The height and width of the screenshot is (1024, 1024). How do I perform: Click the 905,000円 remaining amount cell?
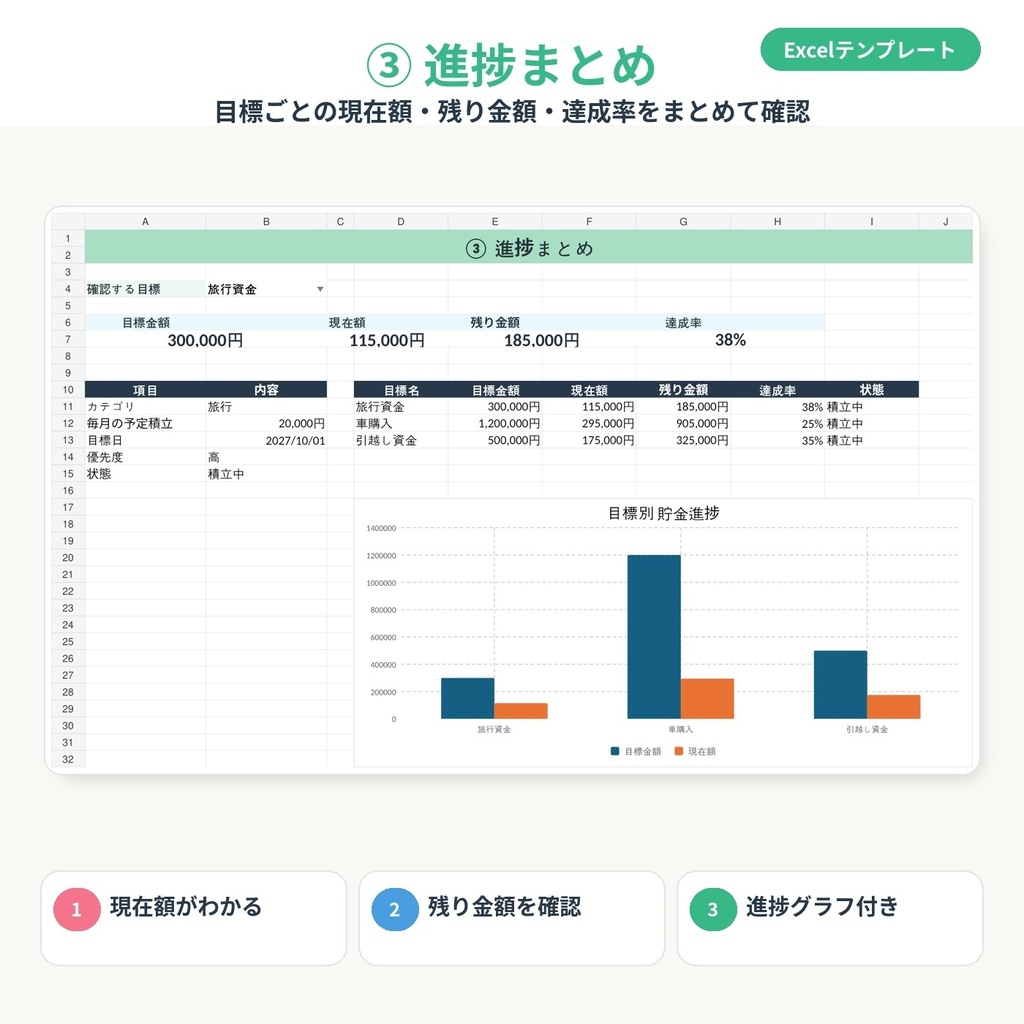[x=683, y=423]
